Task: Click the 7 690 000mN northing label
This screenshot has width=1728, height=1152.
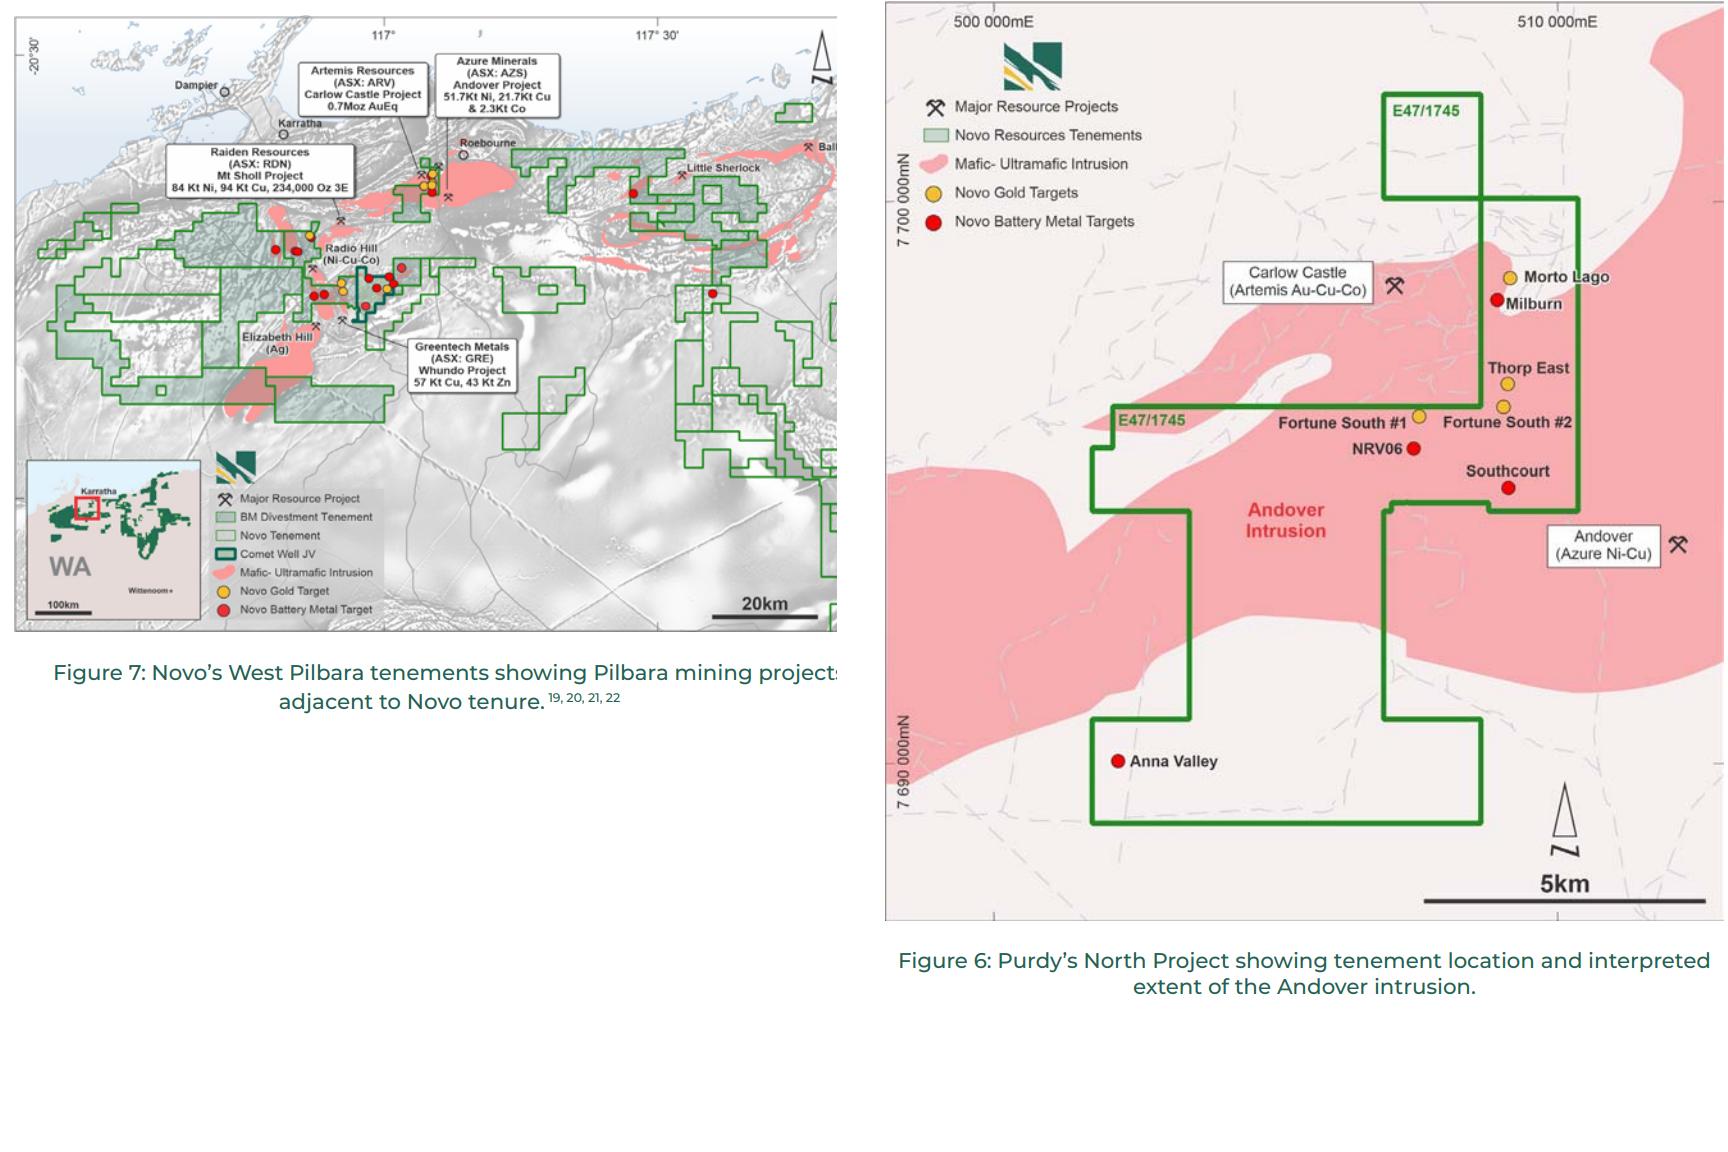Action: click(904, 762)
